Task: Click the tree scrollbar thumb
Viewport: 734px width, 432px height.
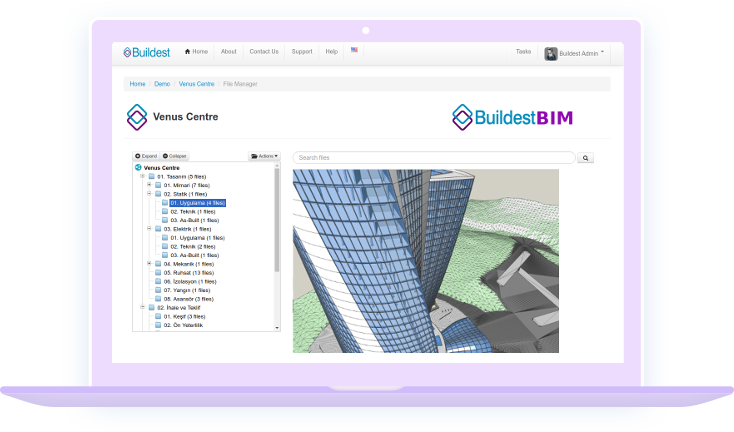Action: [x=277, y=220]
